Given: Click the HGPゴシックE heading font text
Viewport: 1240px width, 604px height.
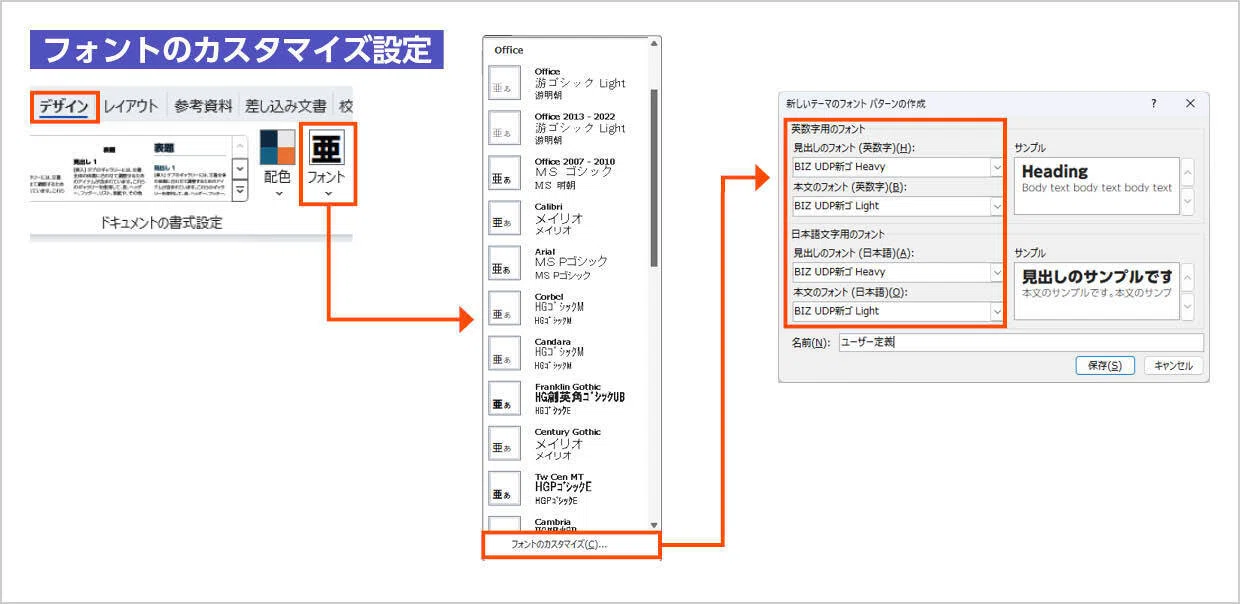Looking at the screenshot, I should pos(563,486).
